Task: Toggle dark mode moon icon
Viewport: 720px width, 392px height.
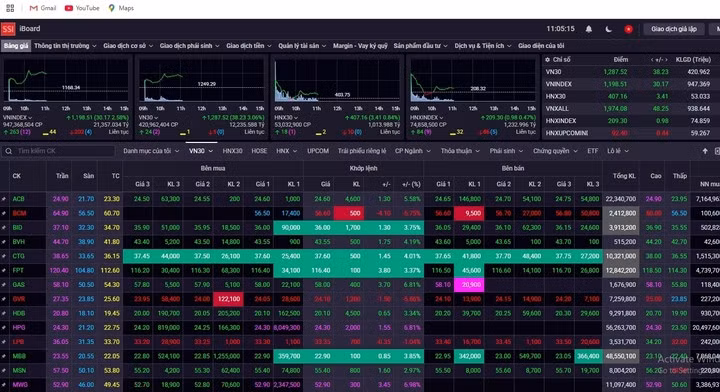Action: coord(608,29)
